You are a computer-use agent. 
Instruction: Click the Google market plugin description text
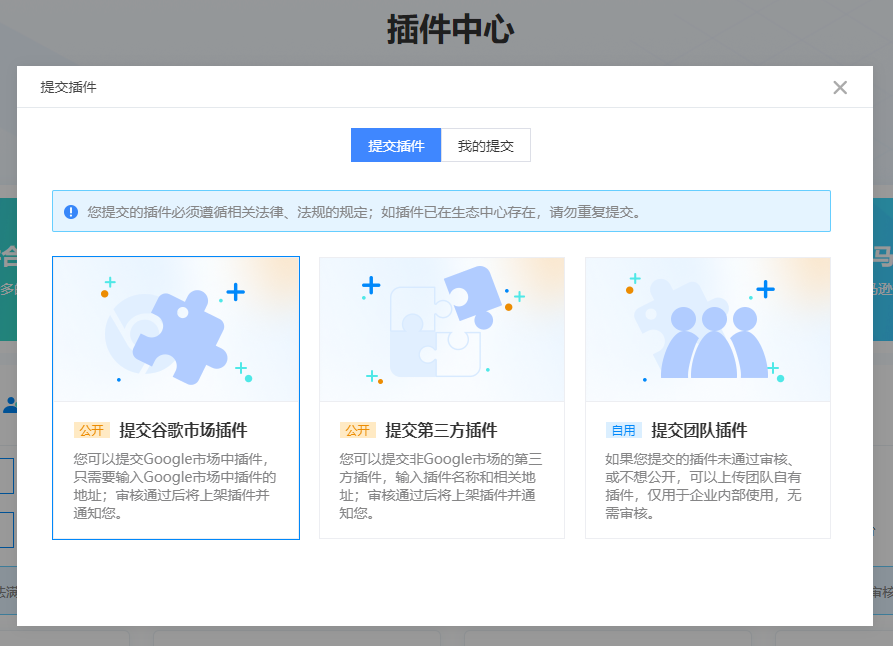click(175, 486)
